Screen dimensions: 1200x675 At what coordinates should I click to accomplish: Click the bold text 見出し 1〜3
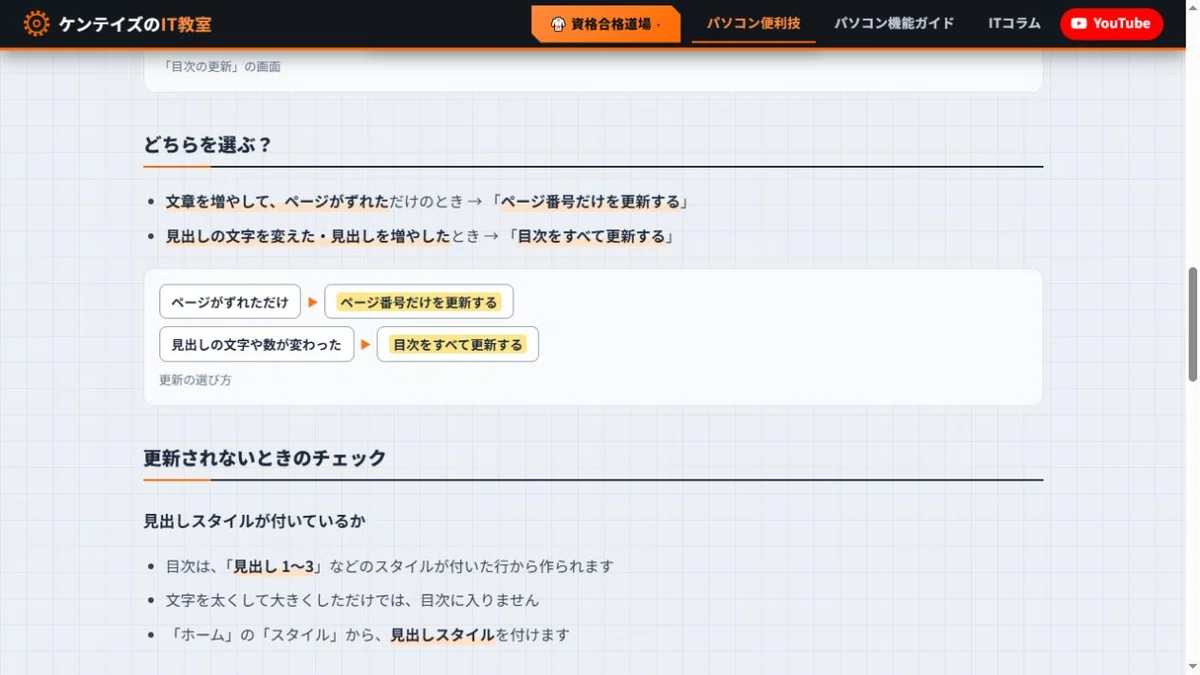(274, 566)
